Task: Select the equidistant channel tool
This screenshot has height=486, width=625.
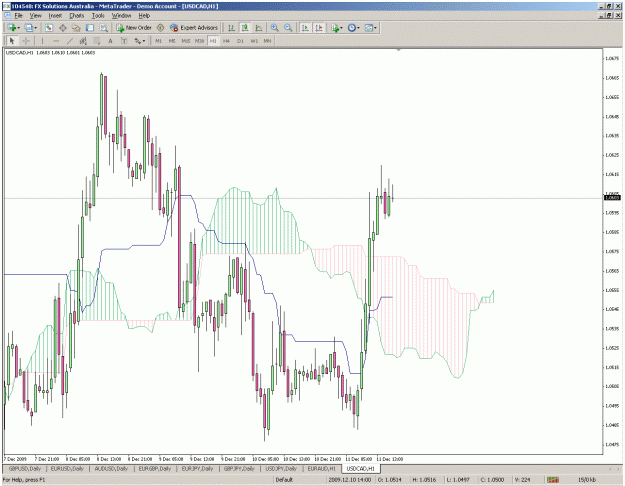Action: [x=83, y=41]
